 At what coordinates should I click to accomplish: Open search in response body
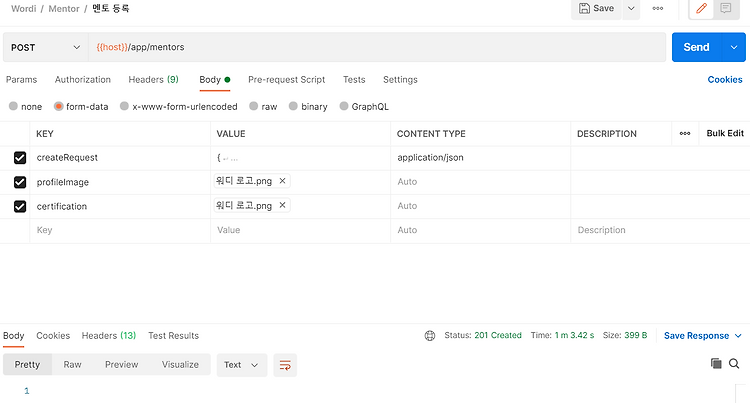(734, 364)
